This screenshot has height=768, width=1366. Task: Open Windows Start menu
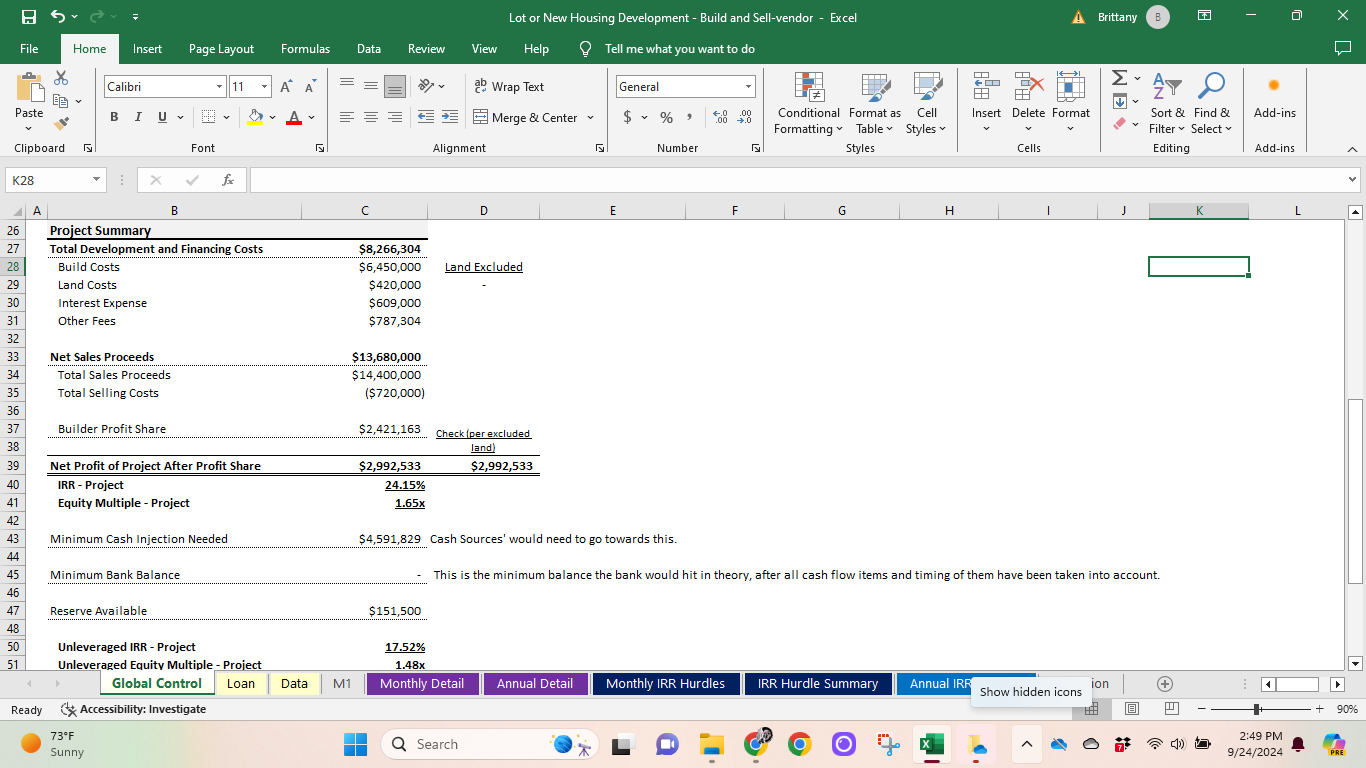pos(356,744)
